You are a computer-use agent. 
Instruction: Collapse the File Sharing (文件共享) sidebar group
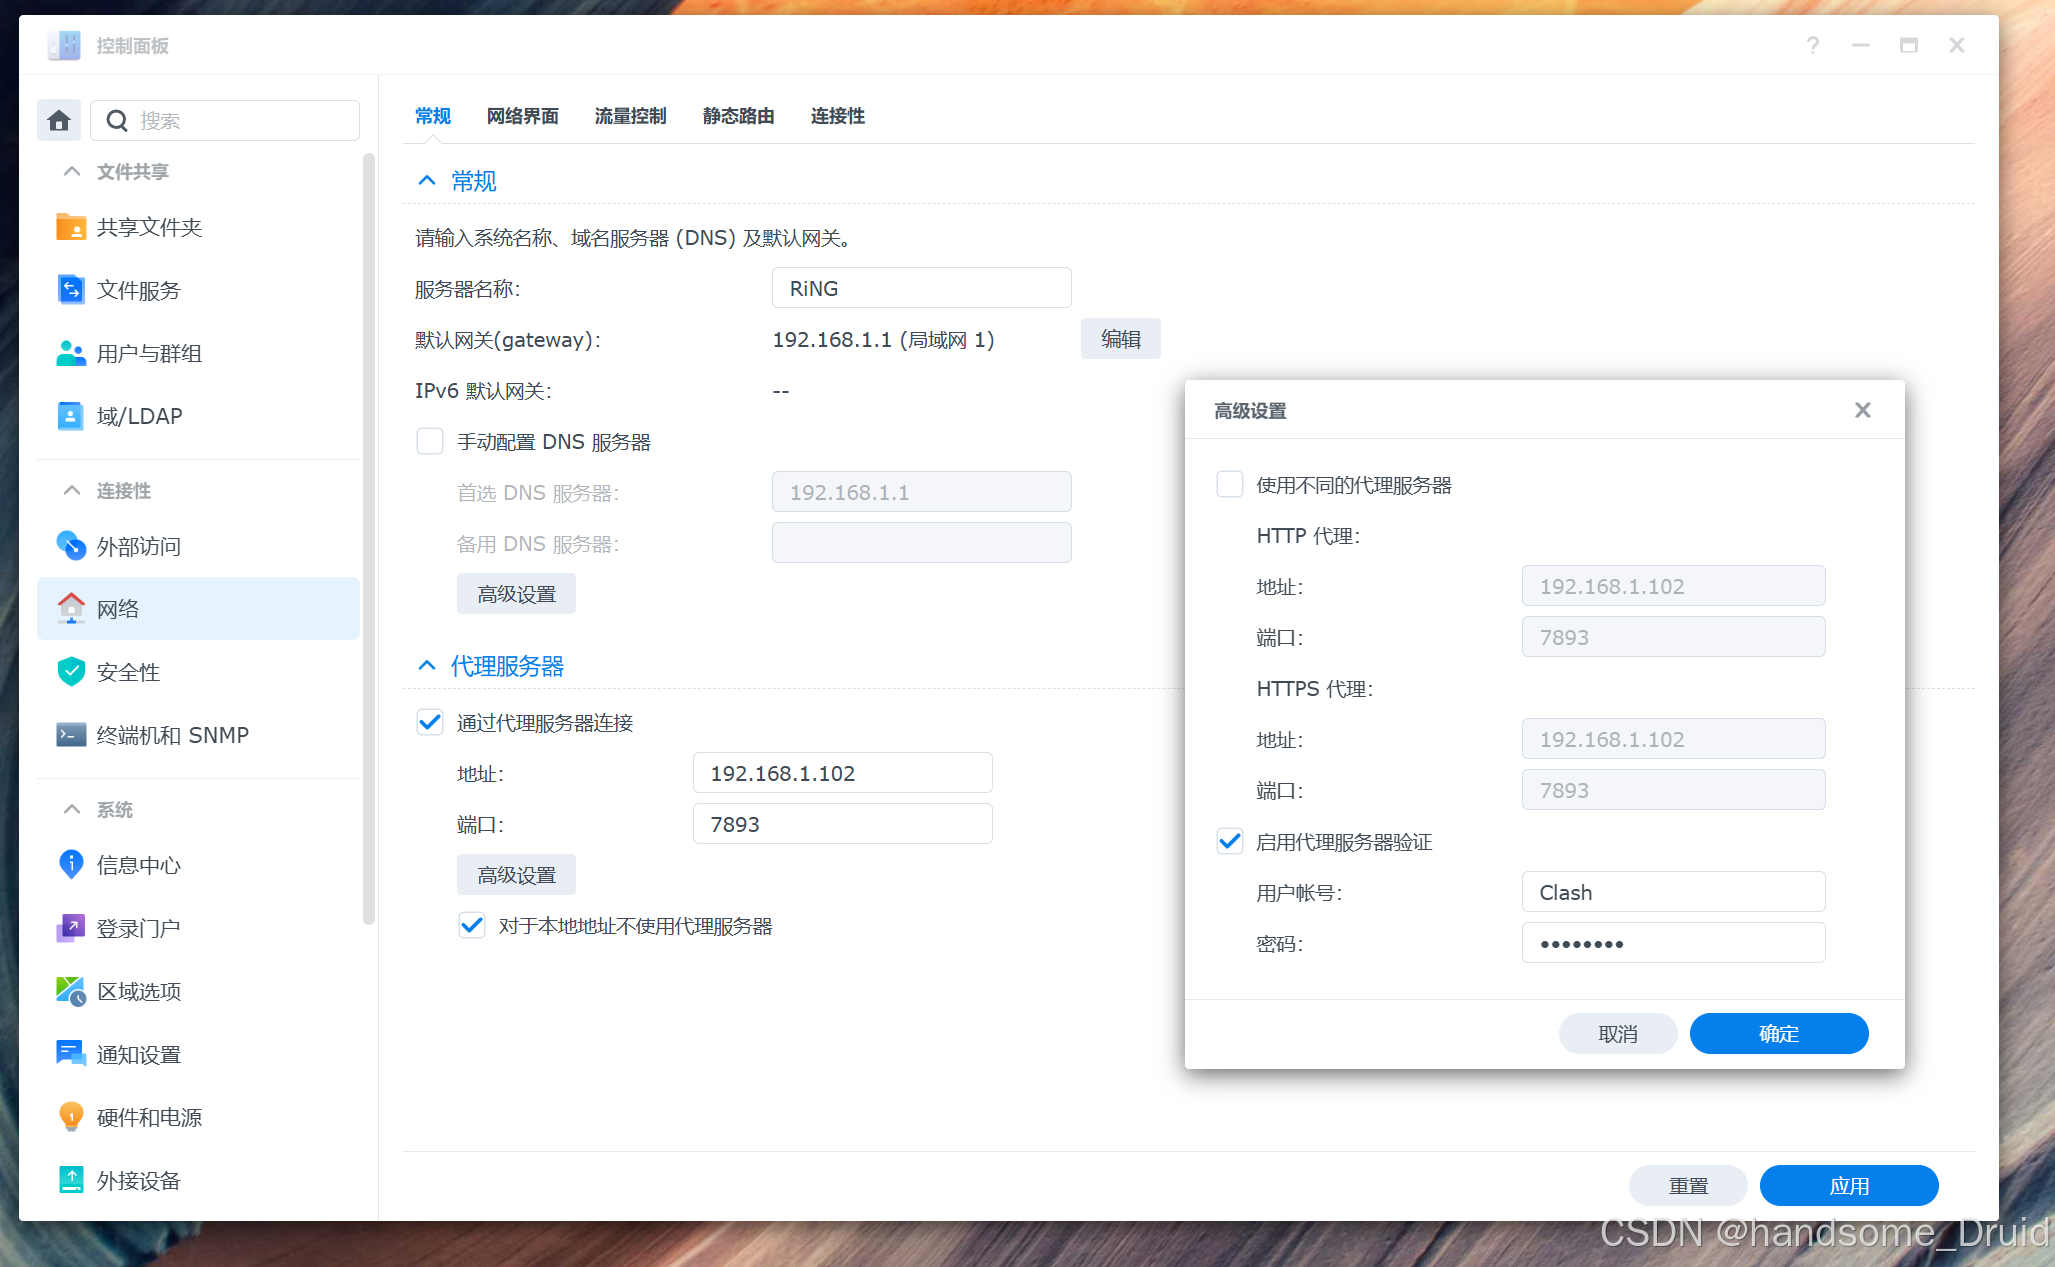72,172
